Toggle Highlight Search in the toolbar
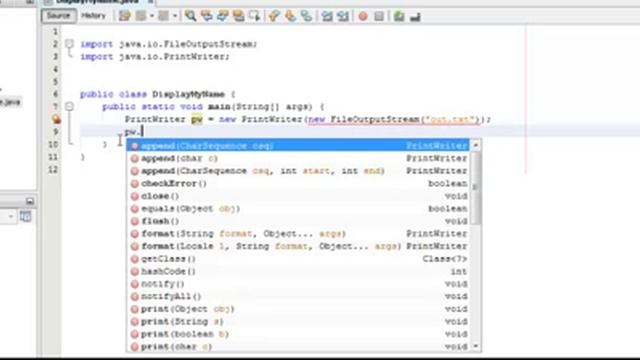This screenshot has height=360, width=640. [x=238, y=16]
